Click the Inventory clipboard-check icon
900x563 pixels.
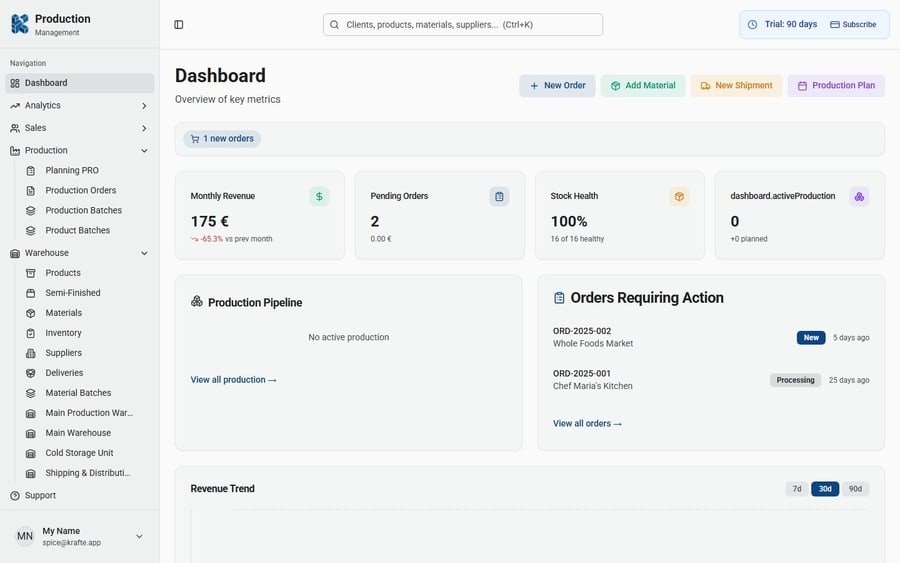[x=31, y=333]
